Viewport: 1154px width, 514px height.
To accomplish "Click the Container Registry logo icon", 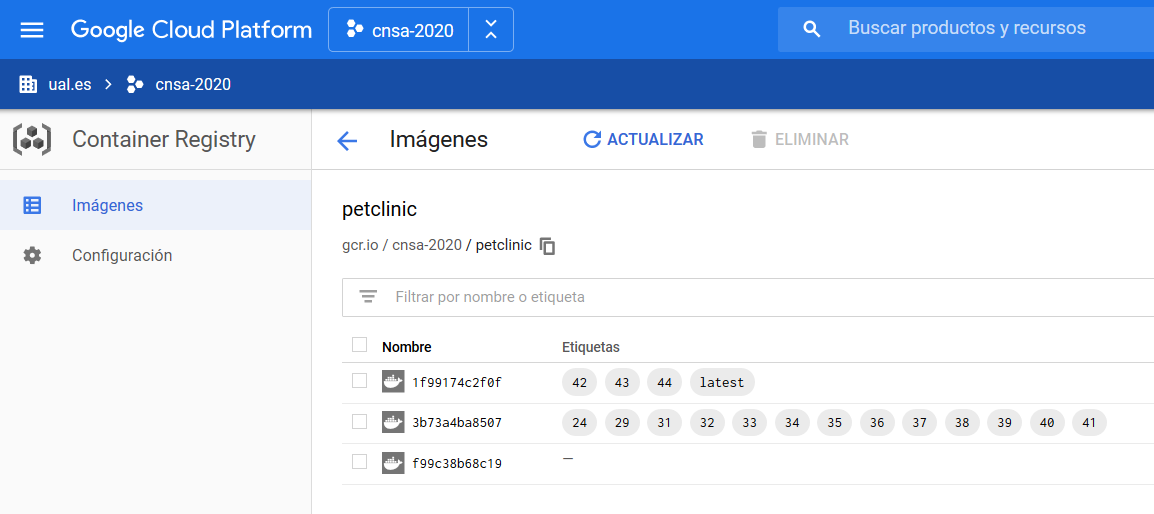I will click(32, 139).
